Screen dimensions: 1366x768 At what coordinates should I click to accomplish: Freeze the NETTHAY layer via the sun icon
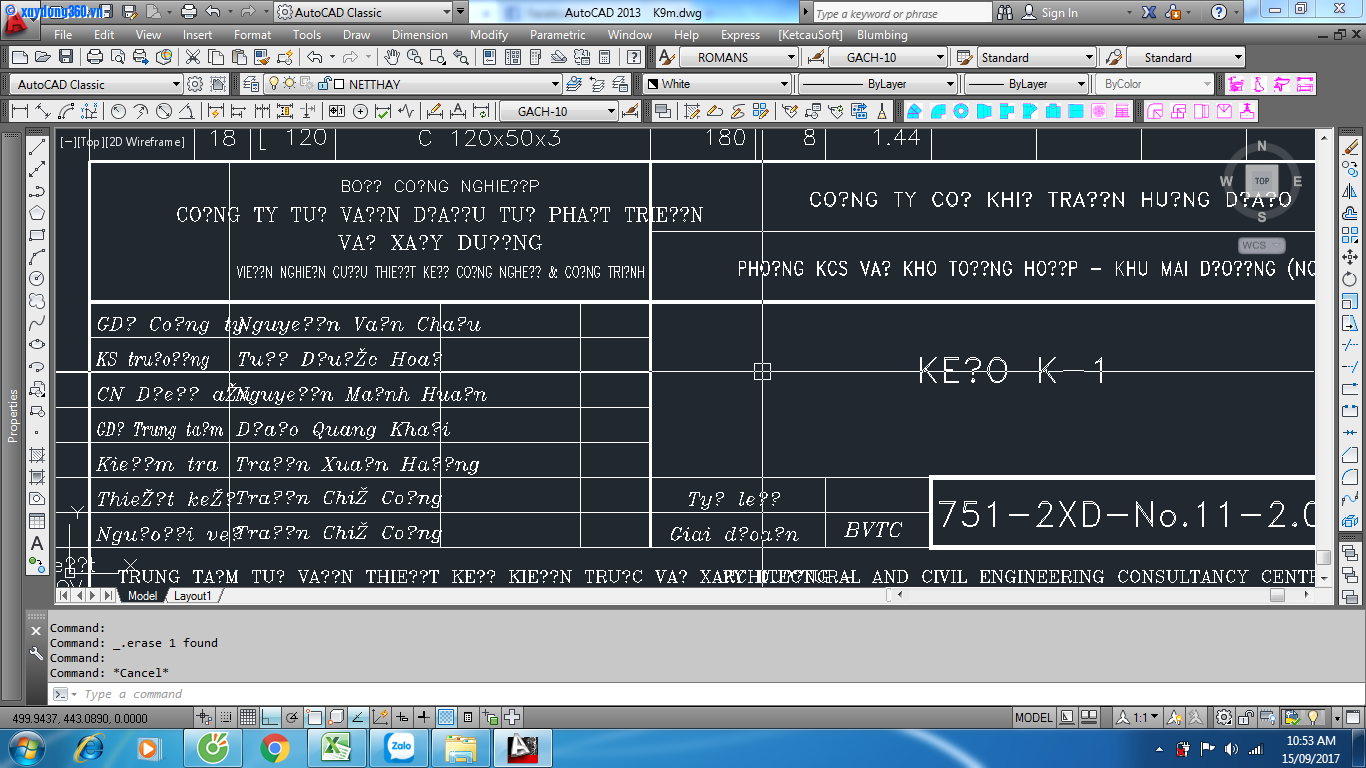click(x=289, y=84)
